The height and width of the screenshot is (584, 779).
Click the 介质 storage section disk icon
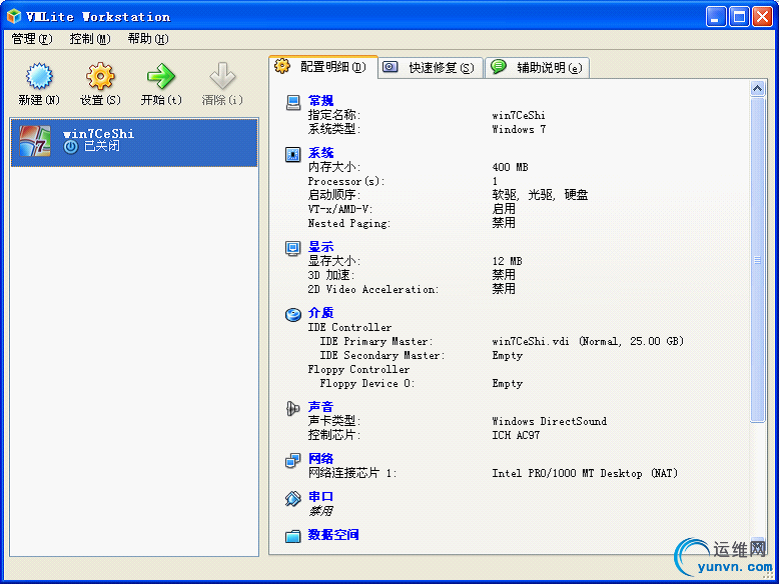click(293, 314)
